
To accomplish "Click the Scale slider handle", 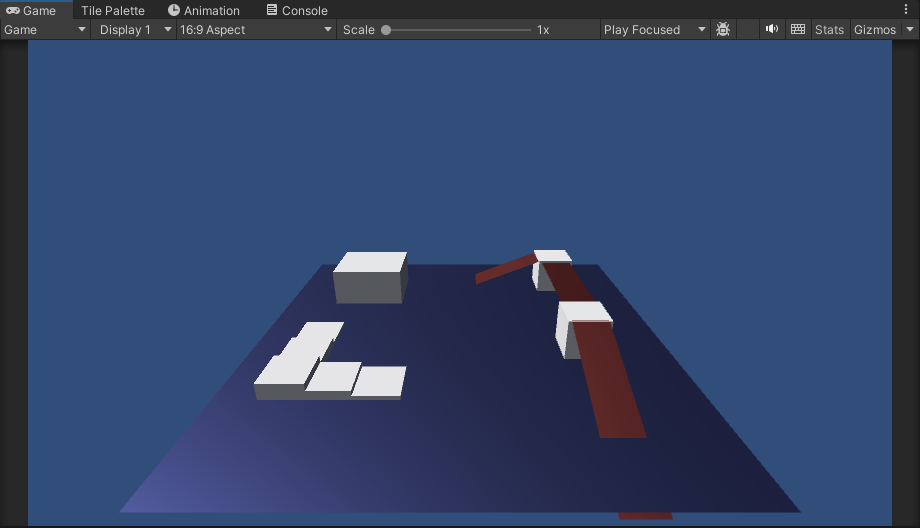I will coord(386,30).
